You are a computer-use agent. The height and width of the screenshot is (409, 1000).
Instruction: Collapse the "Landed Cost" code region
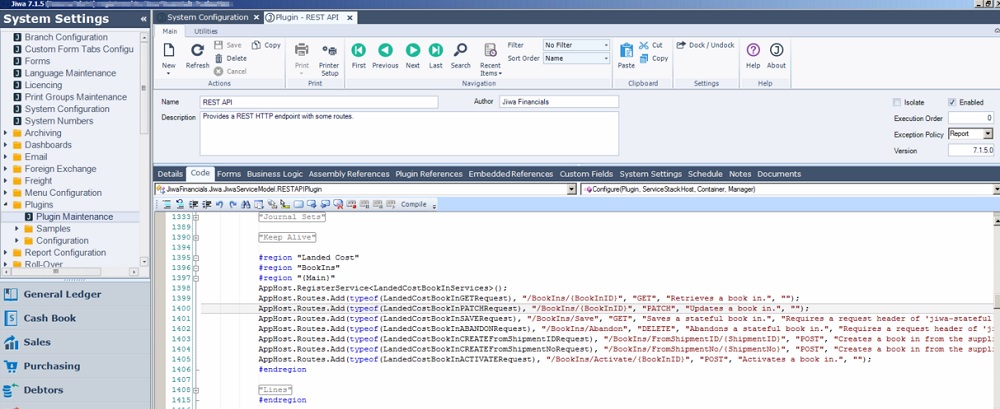click(x=196, y=258)
